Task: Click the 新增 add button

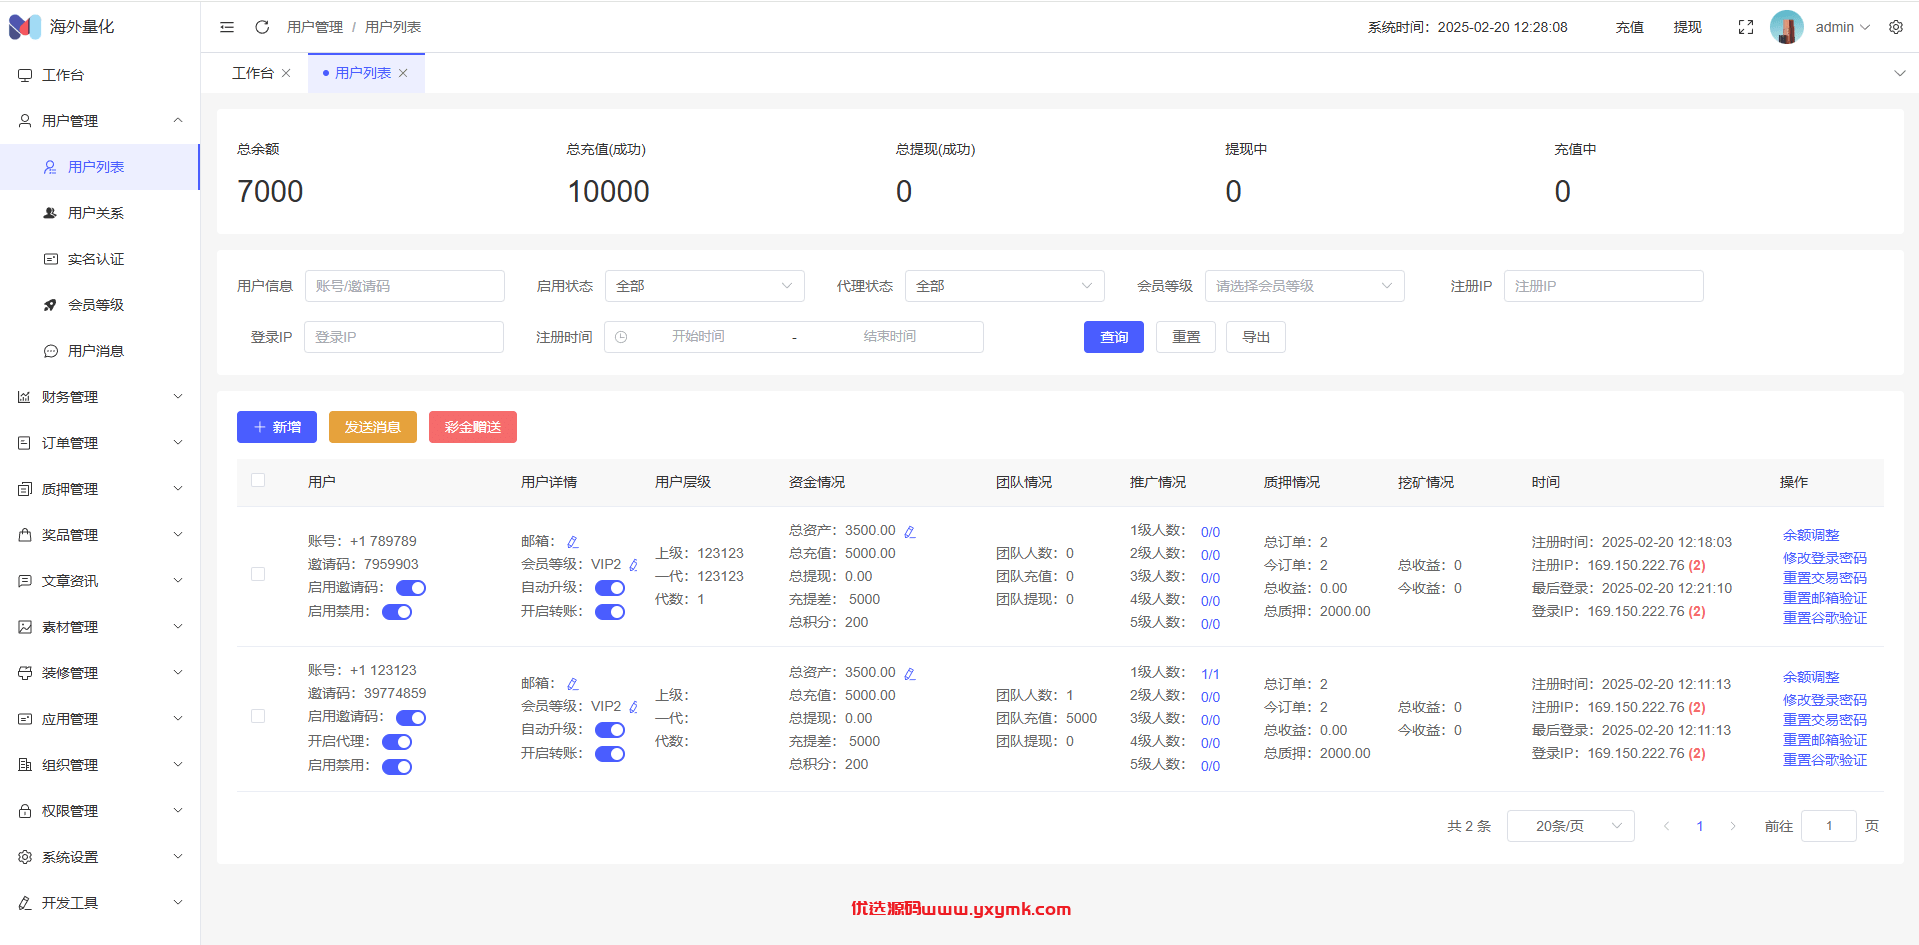Action: pyautogui.click(x=277, y=427)
